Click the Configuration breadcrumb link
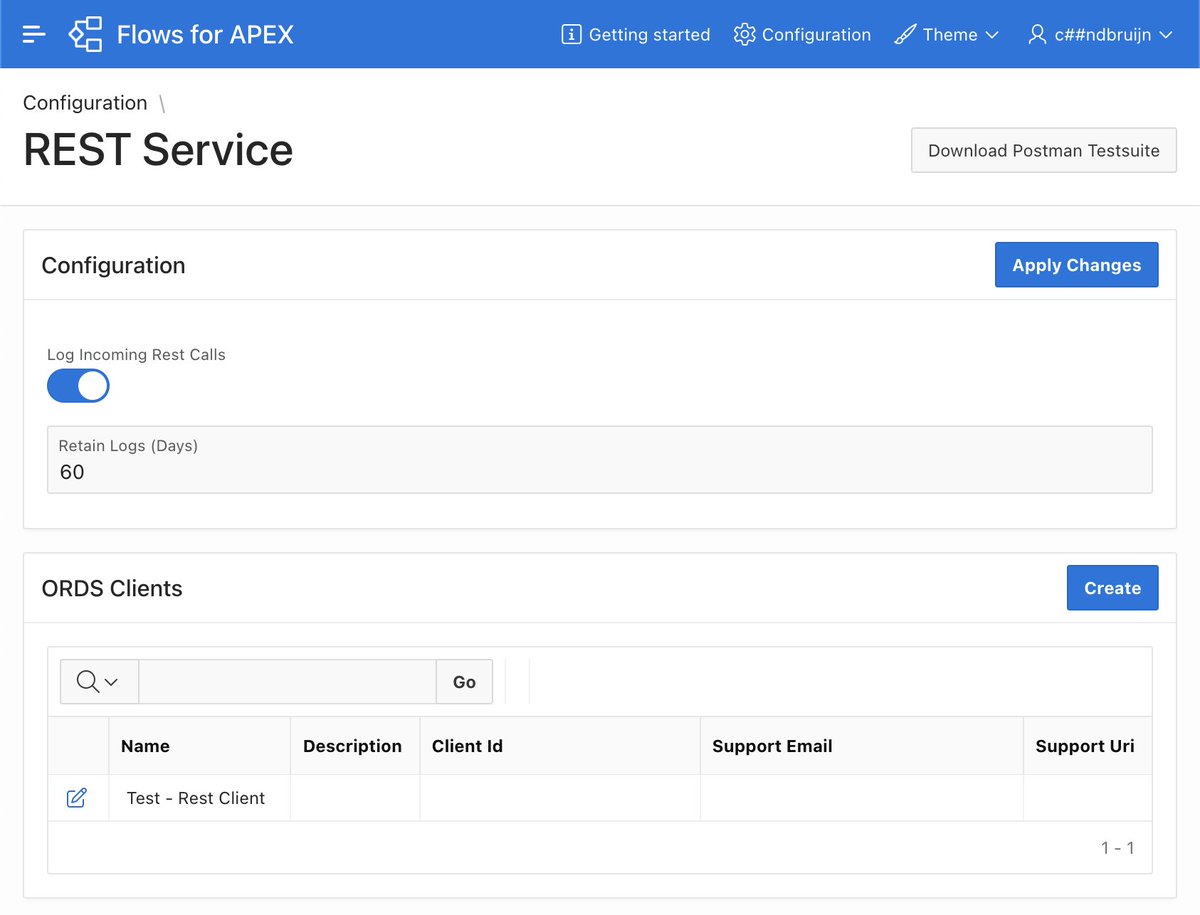The width and height of the screenshot is (1200, 915). [85, 103]
